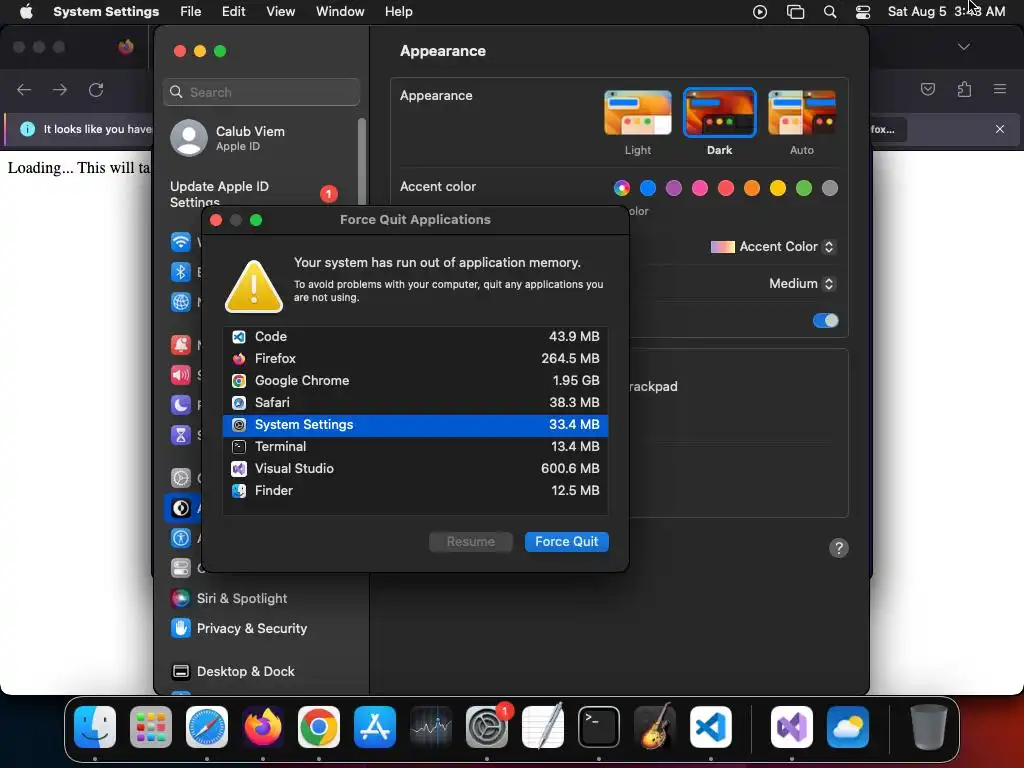
Task: Open App Store from the Dock
Action: click(x=375, y=727)
